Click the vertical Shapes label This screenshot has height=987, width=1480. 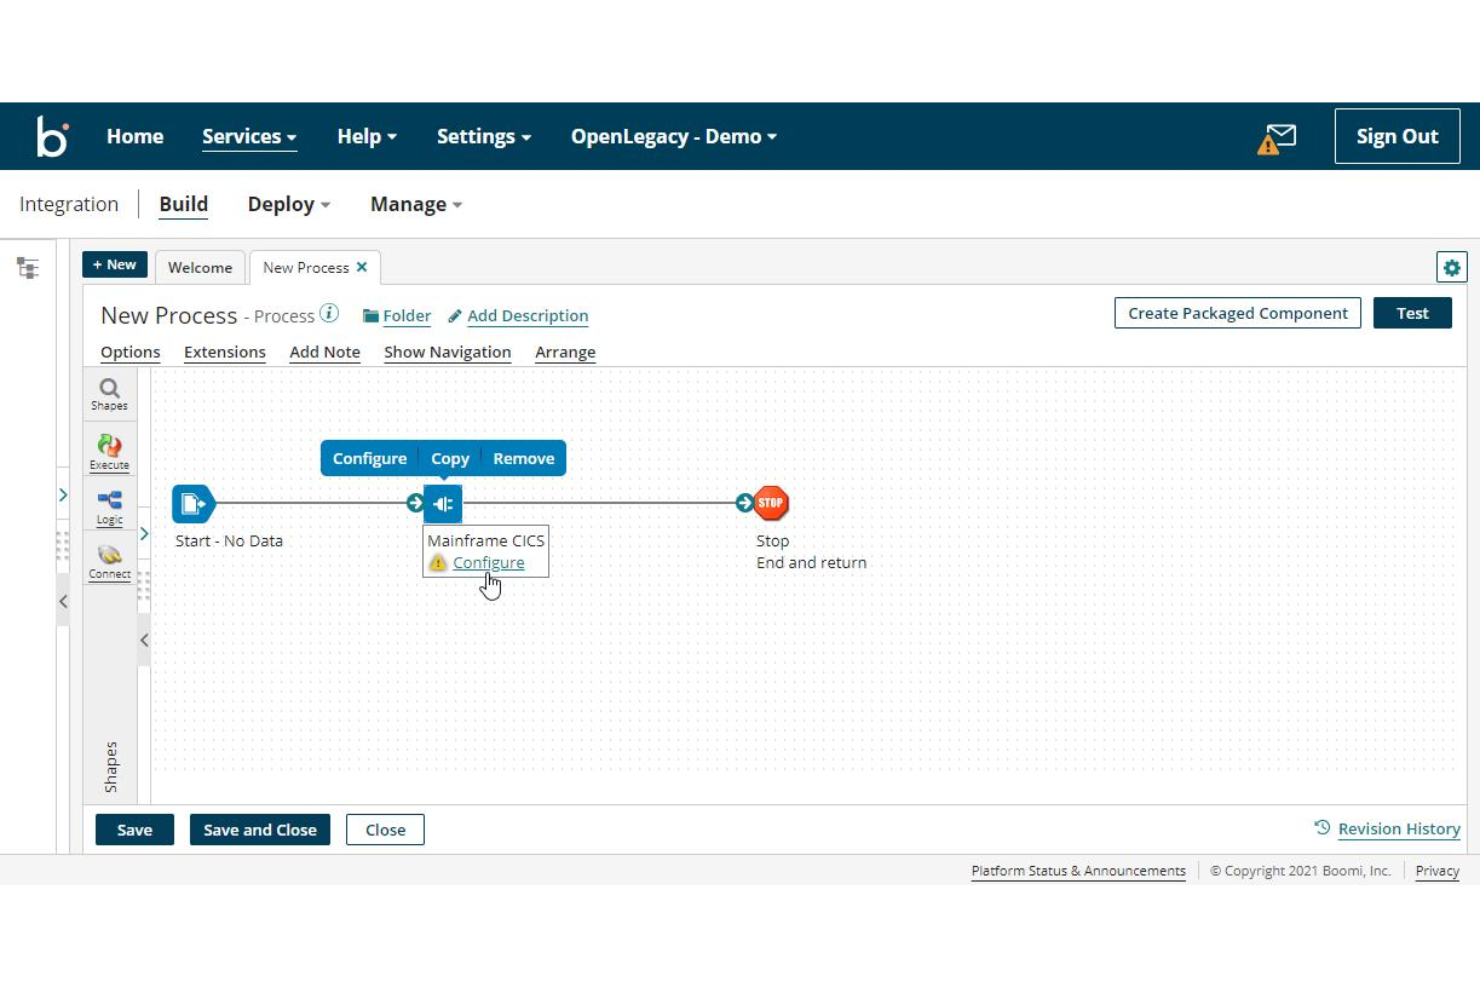(111, 768)
